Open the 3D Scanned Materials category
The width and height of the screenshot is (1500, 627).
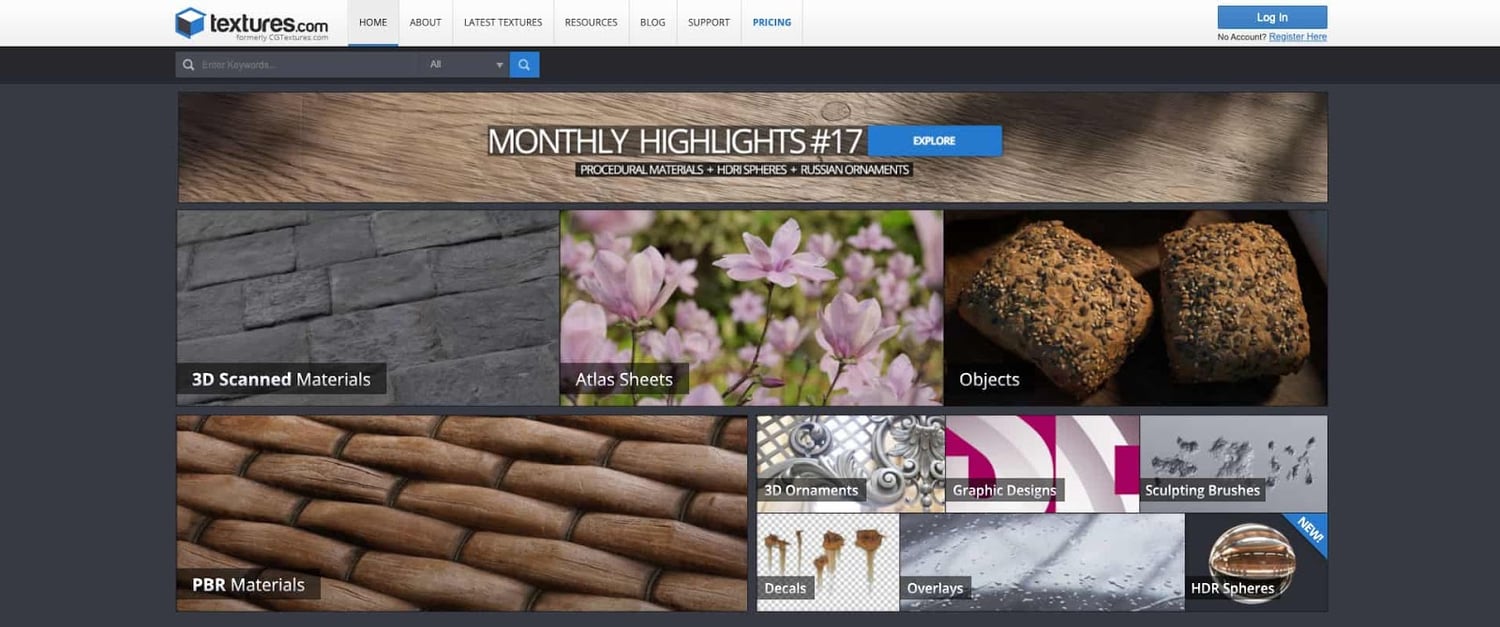click(x=368, y=307)
